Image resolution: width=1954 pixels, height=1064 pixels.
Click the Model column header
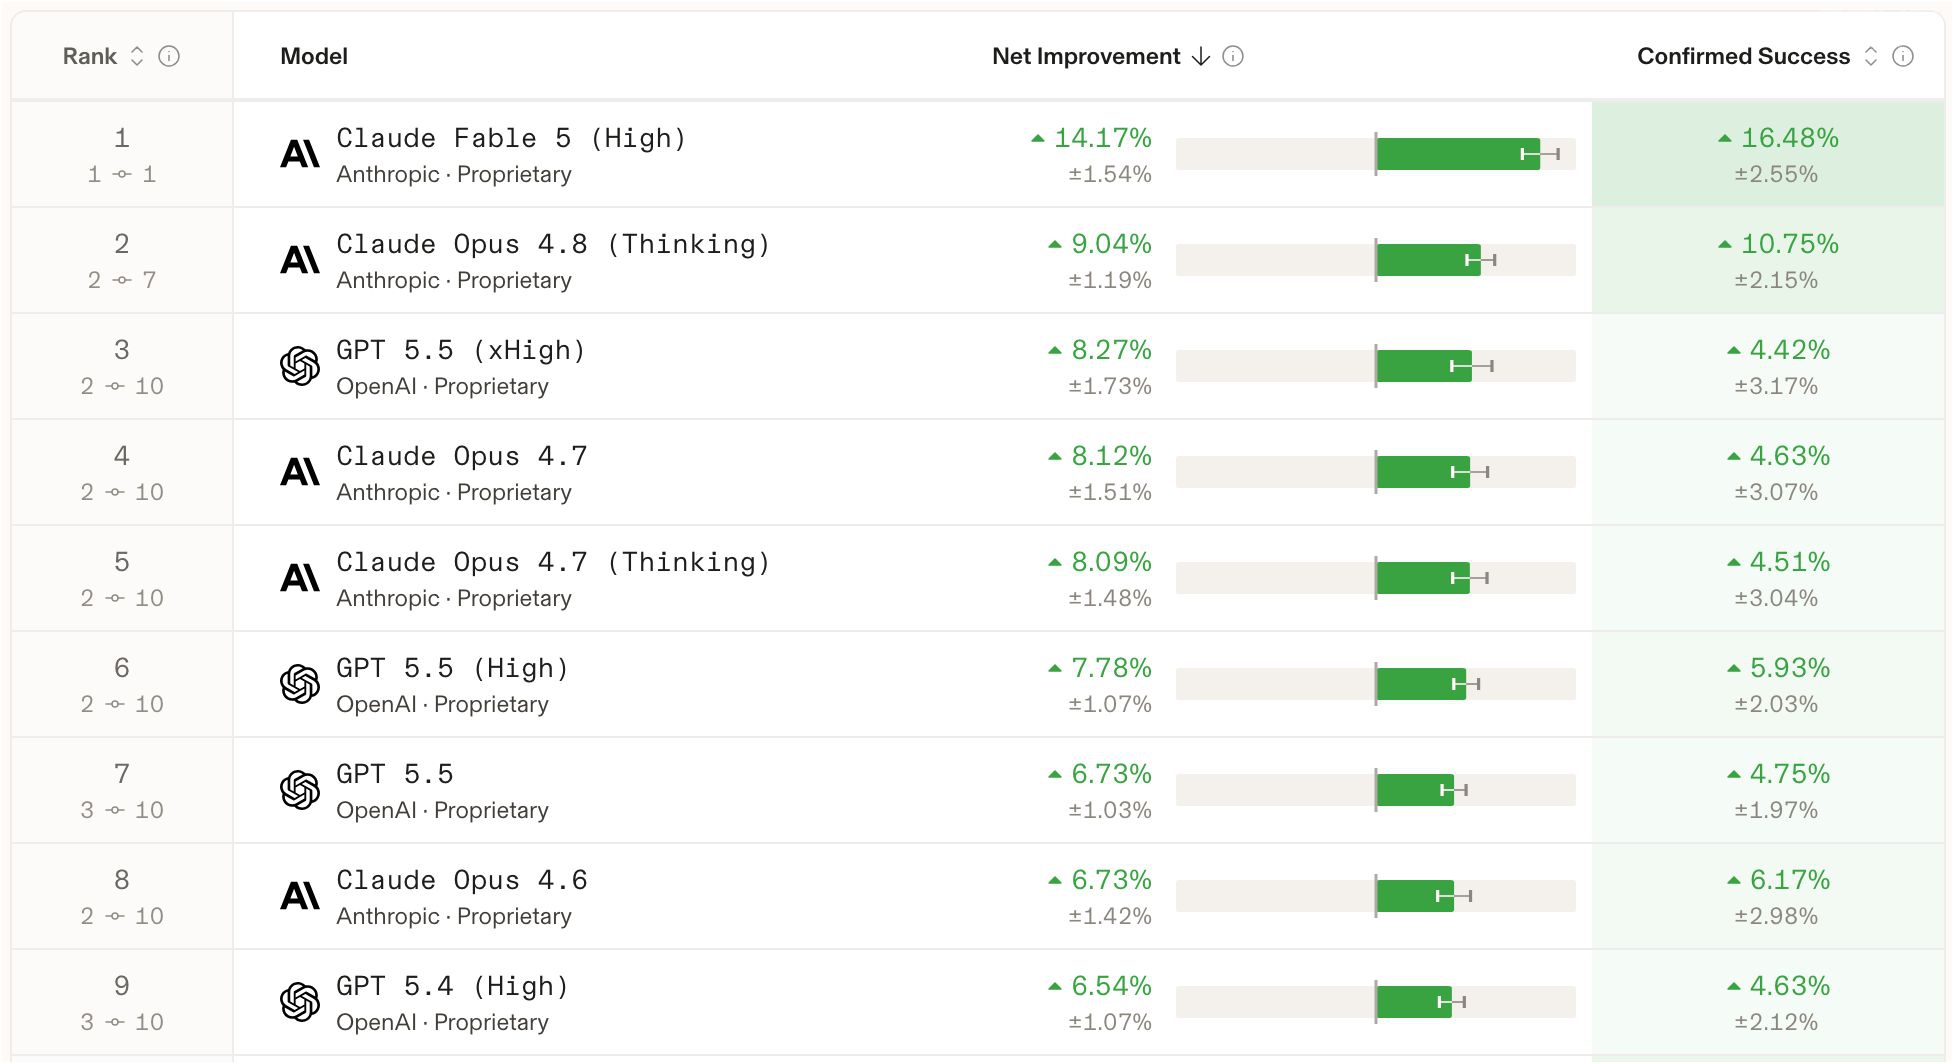[314, 56]
